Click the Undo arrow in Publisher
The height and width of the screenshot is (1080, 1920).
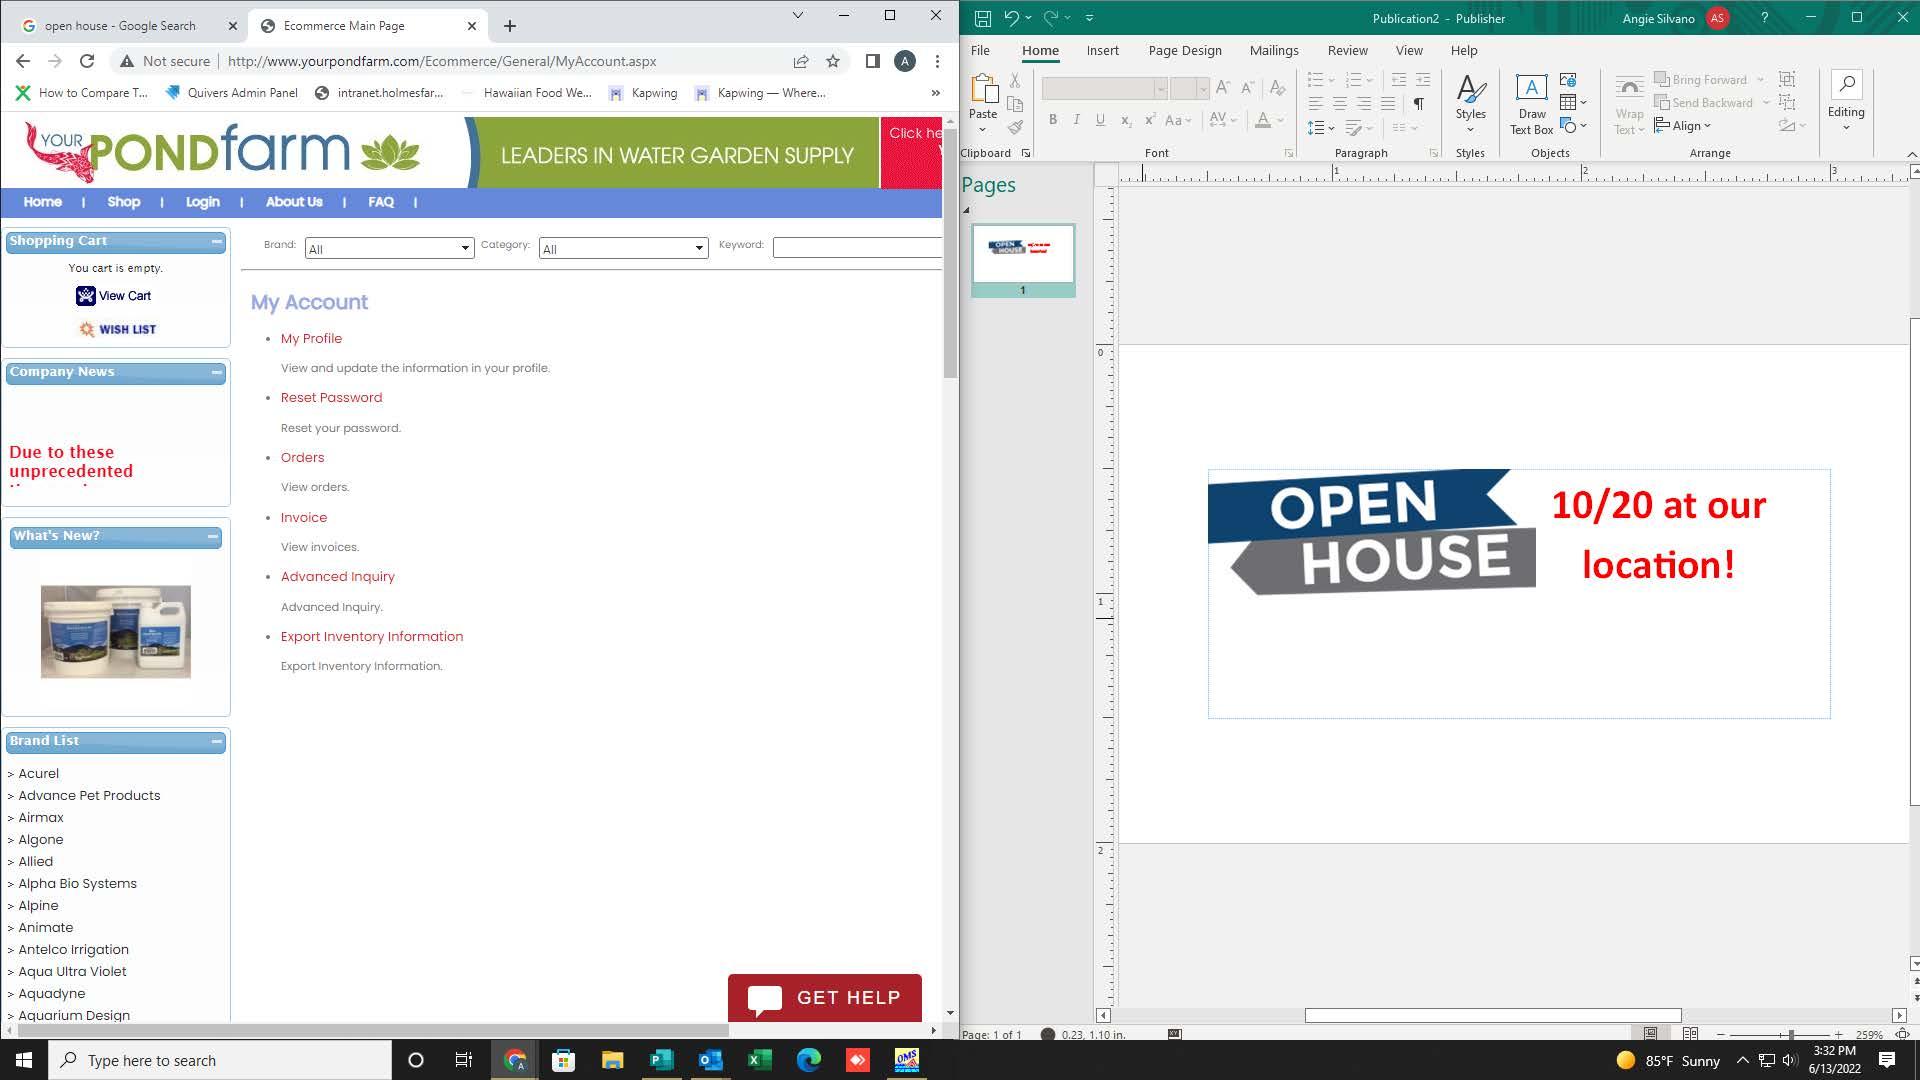tap(1011, 18)
